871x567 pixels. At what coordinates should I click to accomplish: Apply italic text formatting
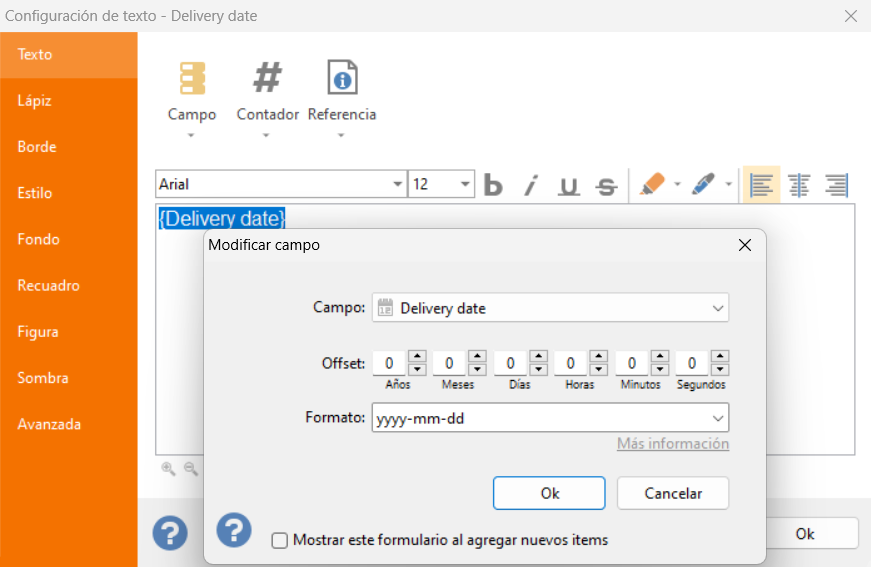531,185
